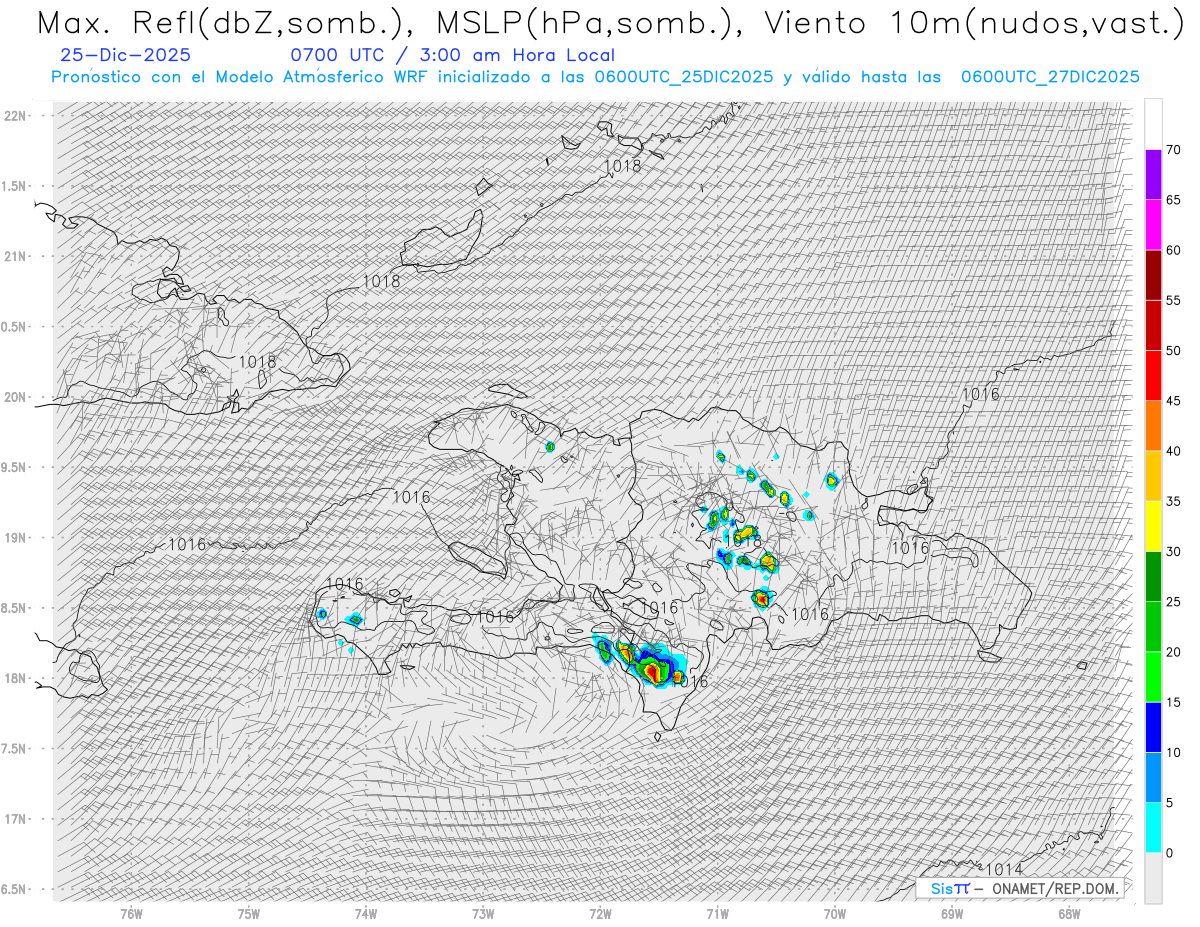The height and width of the screenshot is (927, 1200).
Task: Click the colorbar value label 70
Action: (x=1173, y=150)
